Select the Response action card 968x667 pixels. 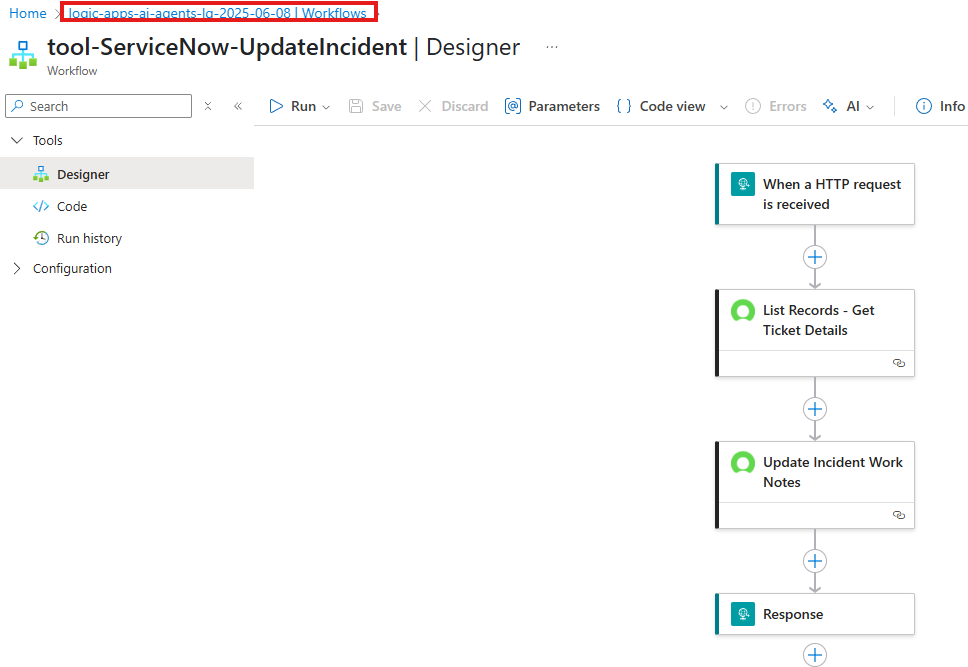(814, 614)
